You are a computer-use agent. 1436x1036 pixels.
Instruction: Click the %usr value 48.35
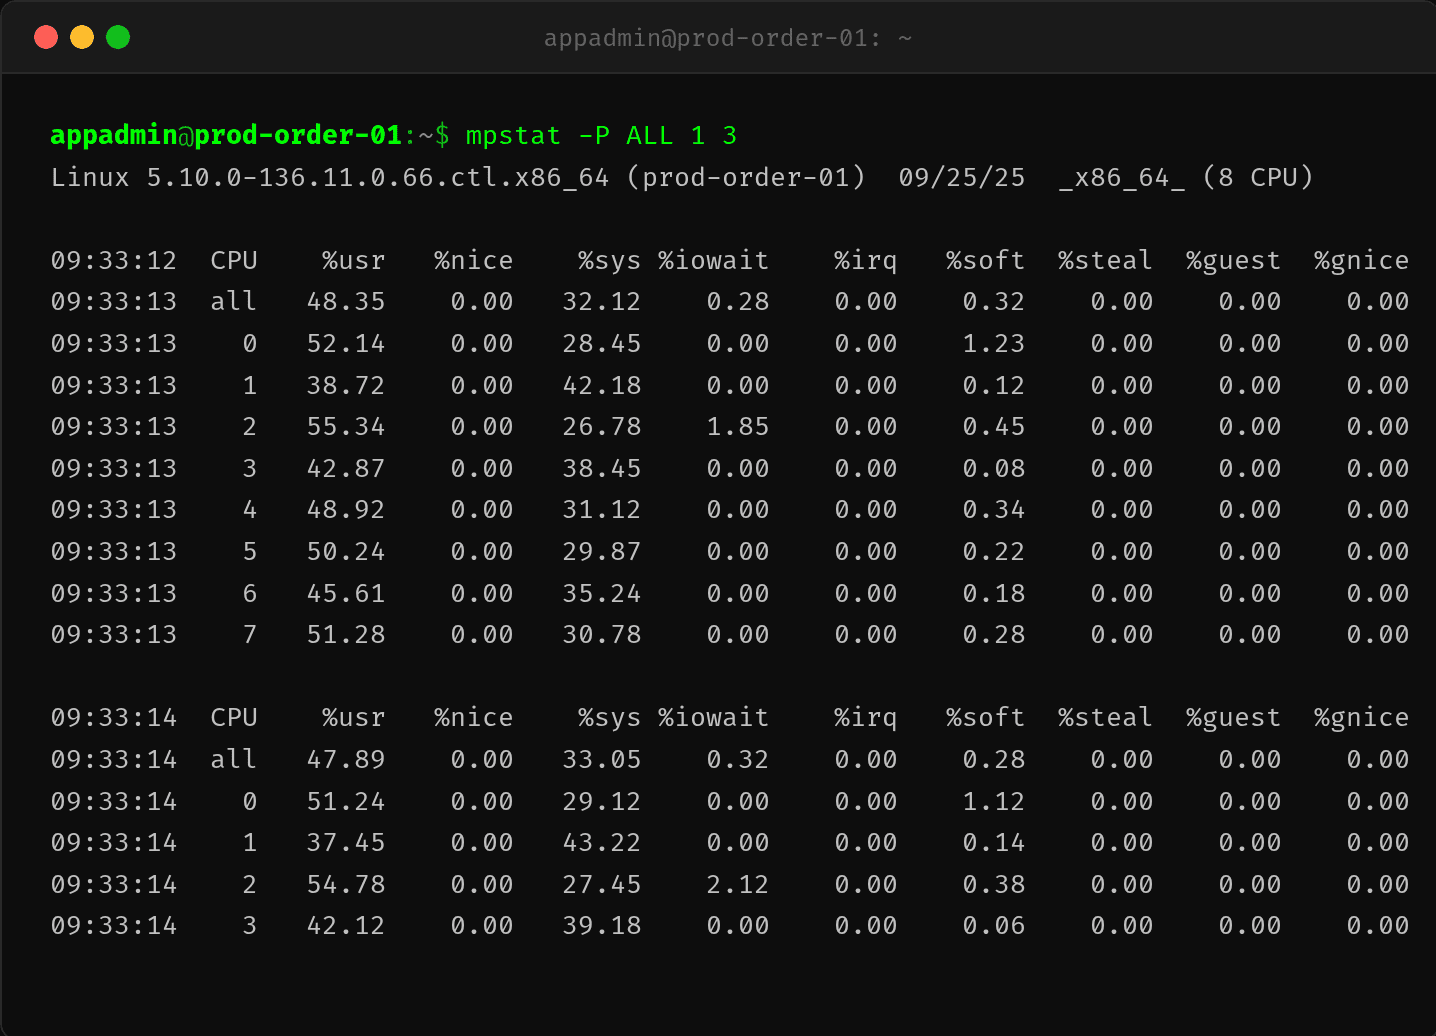click(x=346, y=301)
